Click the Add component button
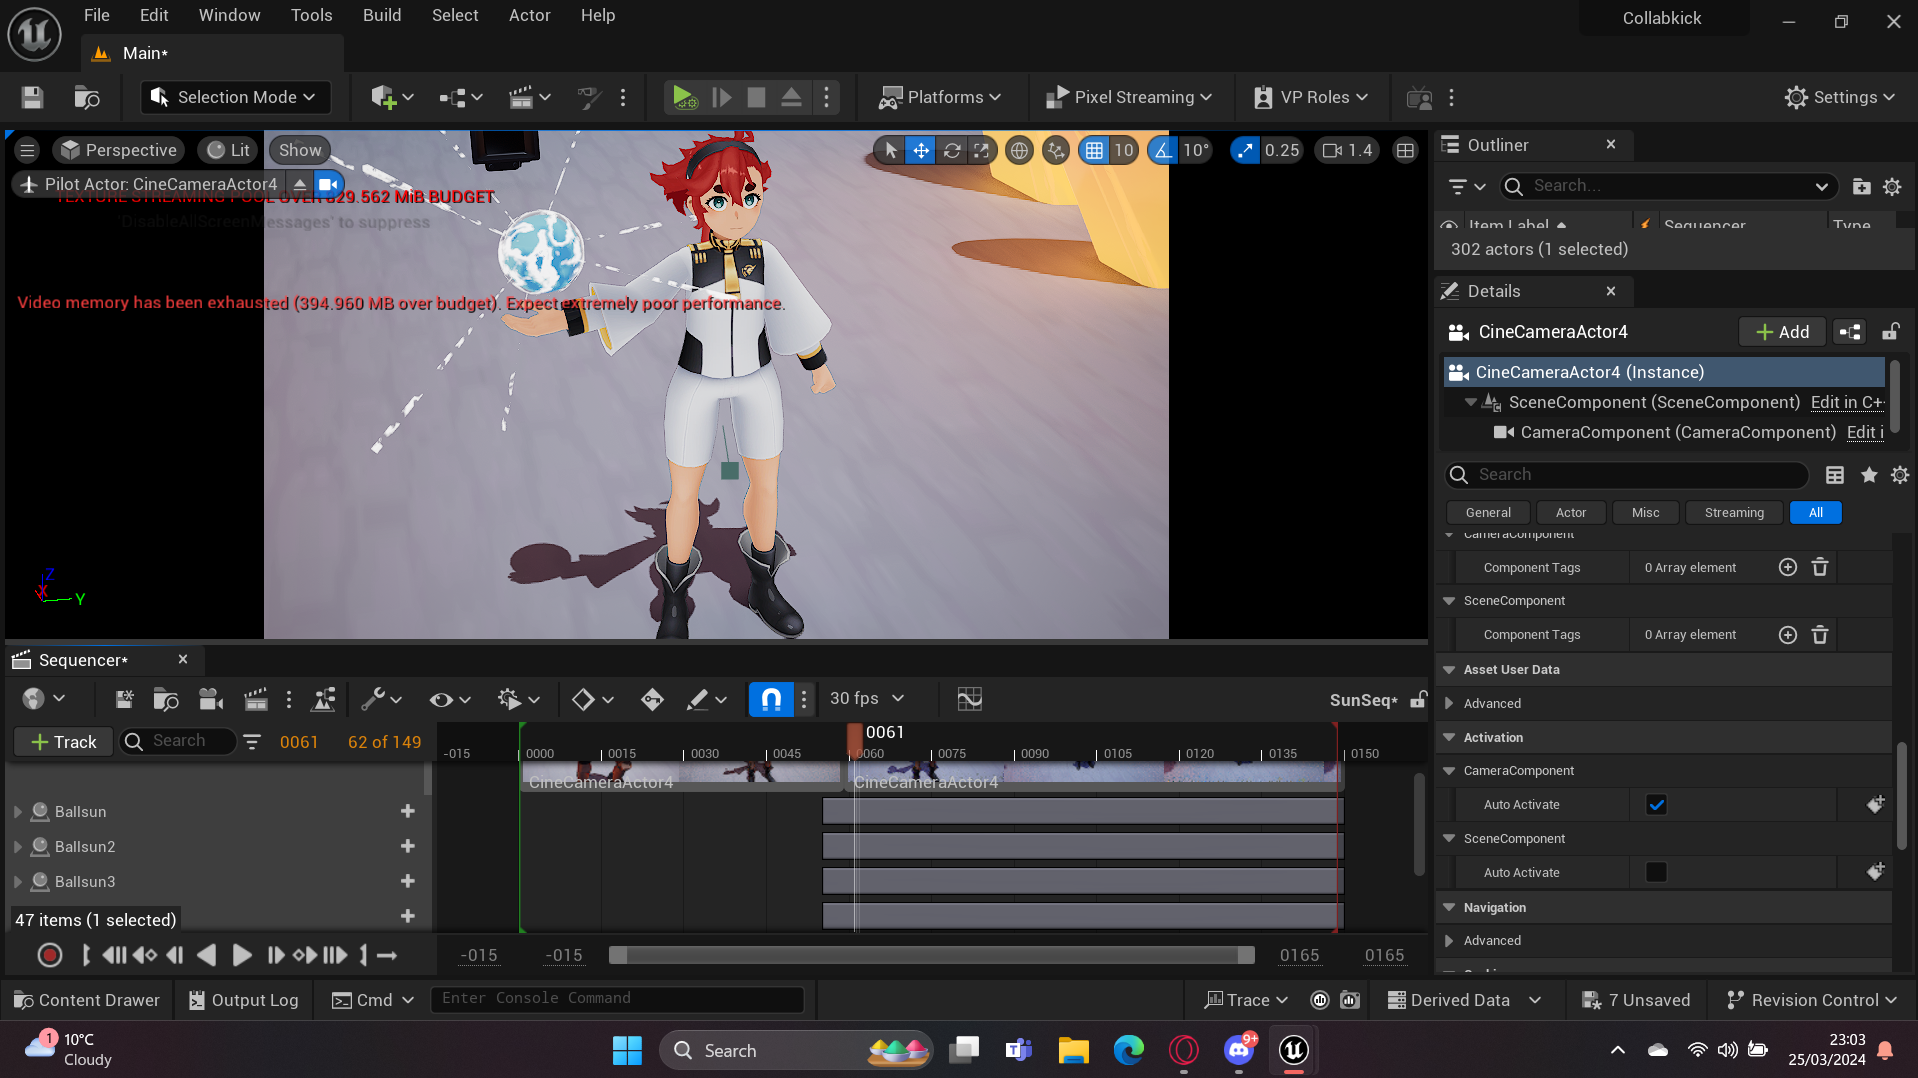The image size is (1918, 1078). [x=1782, y=332]
